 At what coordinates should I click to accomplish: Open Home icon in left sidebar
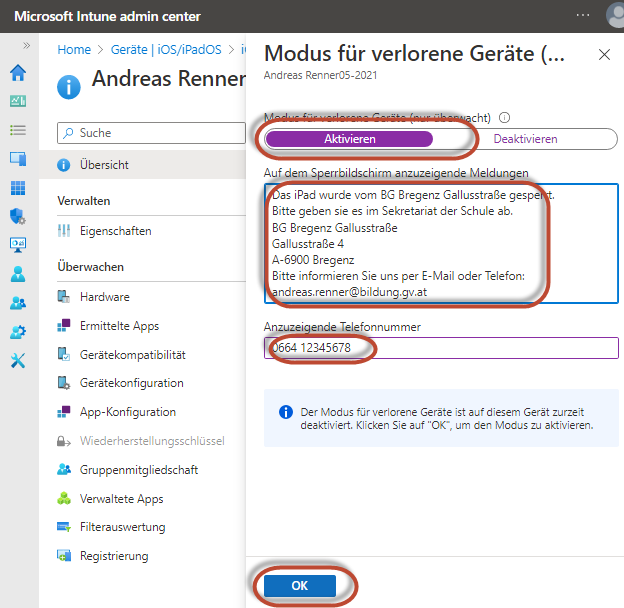coord(18,73)
